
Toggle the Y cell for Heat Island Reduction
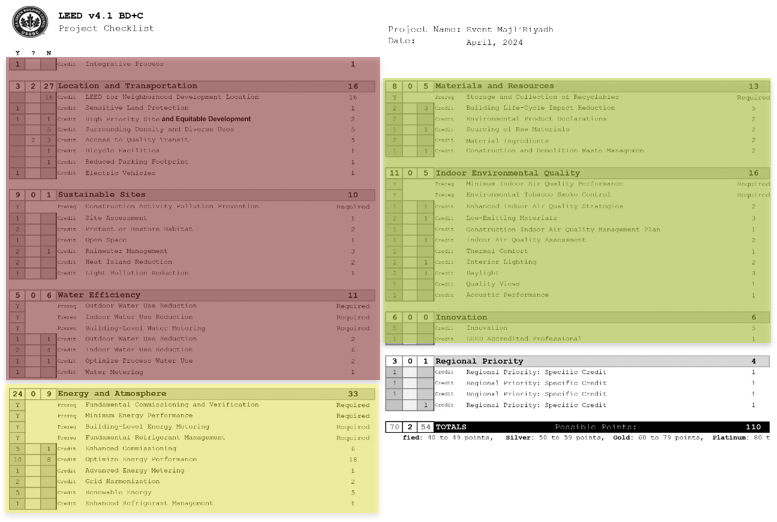tap(18, 261)
